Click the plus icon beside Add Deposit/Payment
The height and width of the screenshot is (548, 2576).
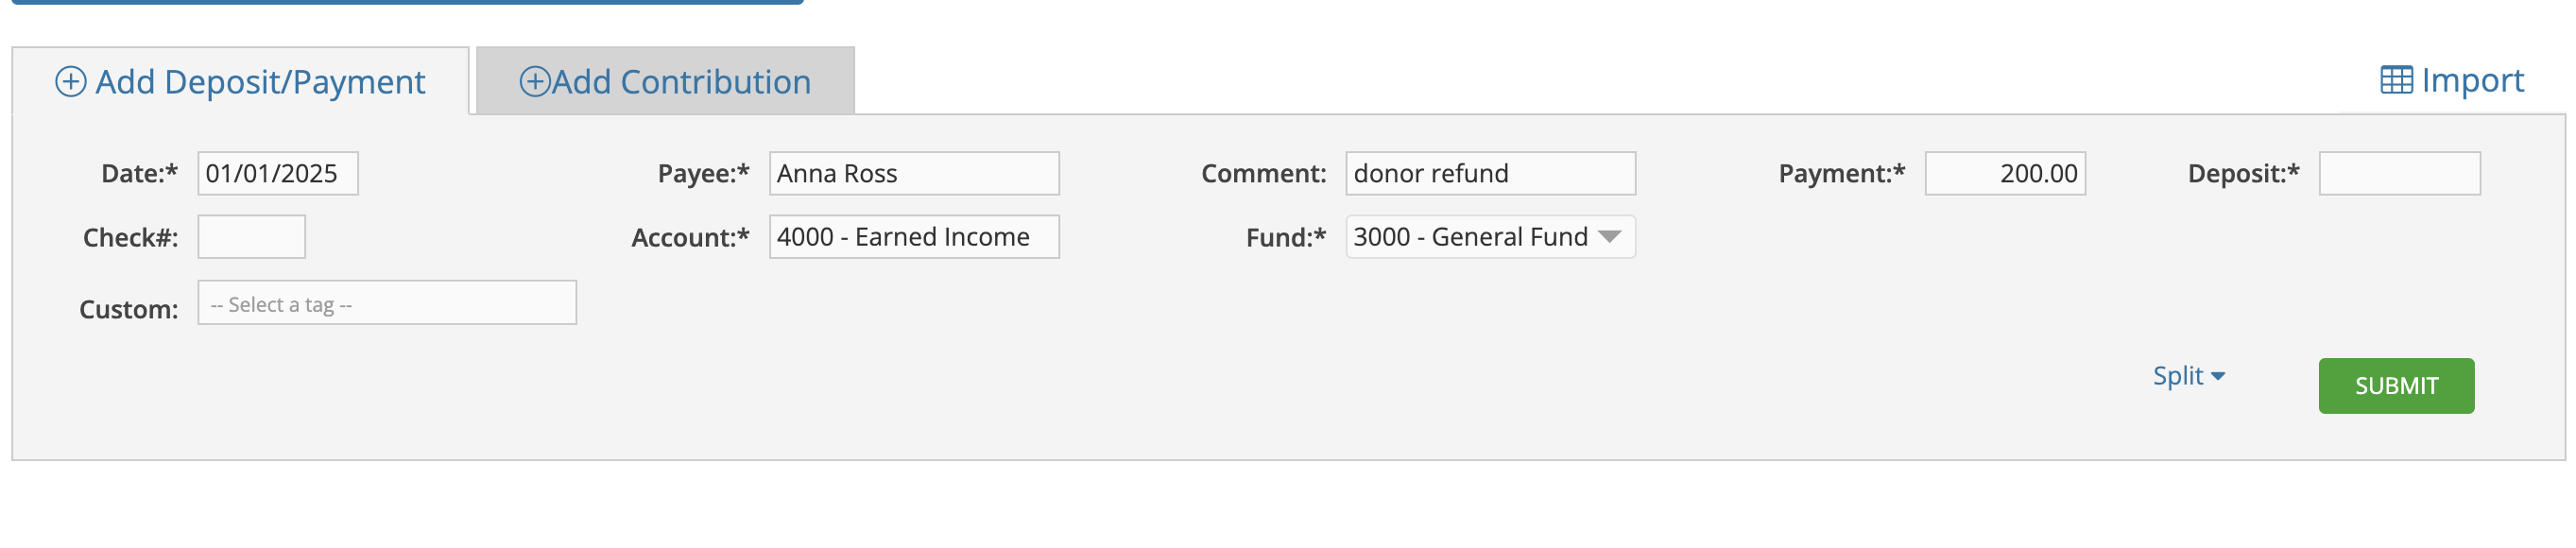pos(70,81)
